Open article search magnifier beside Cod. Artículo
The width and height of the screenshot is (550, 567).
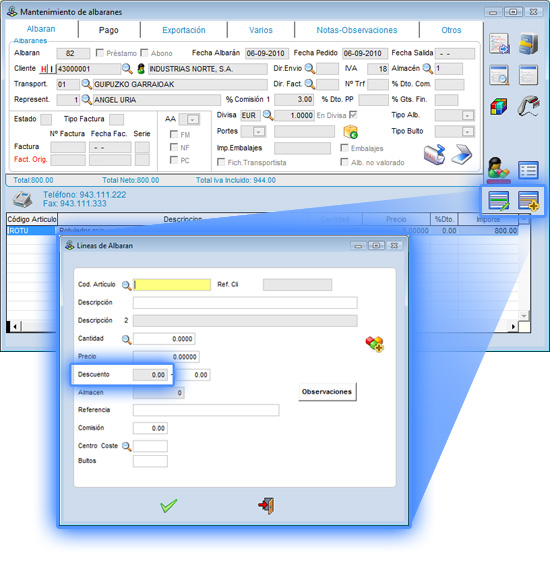point(126,285)
